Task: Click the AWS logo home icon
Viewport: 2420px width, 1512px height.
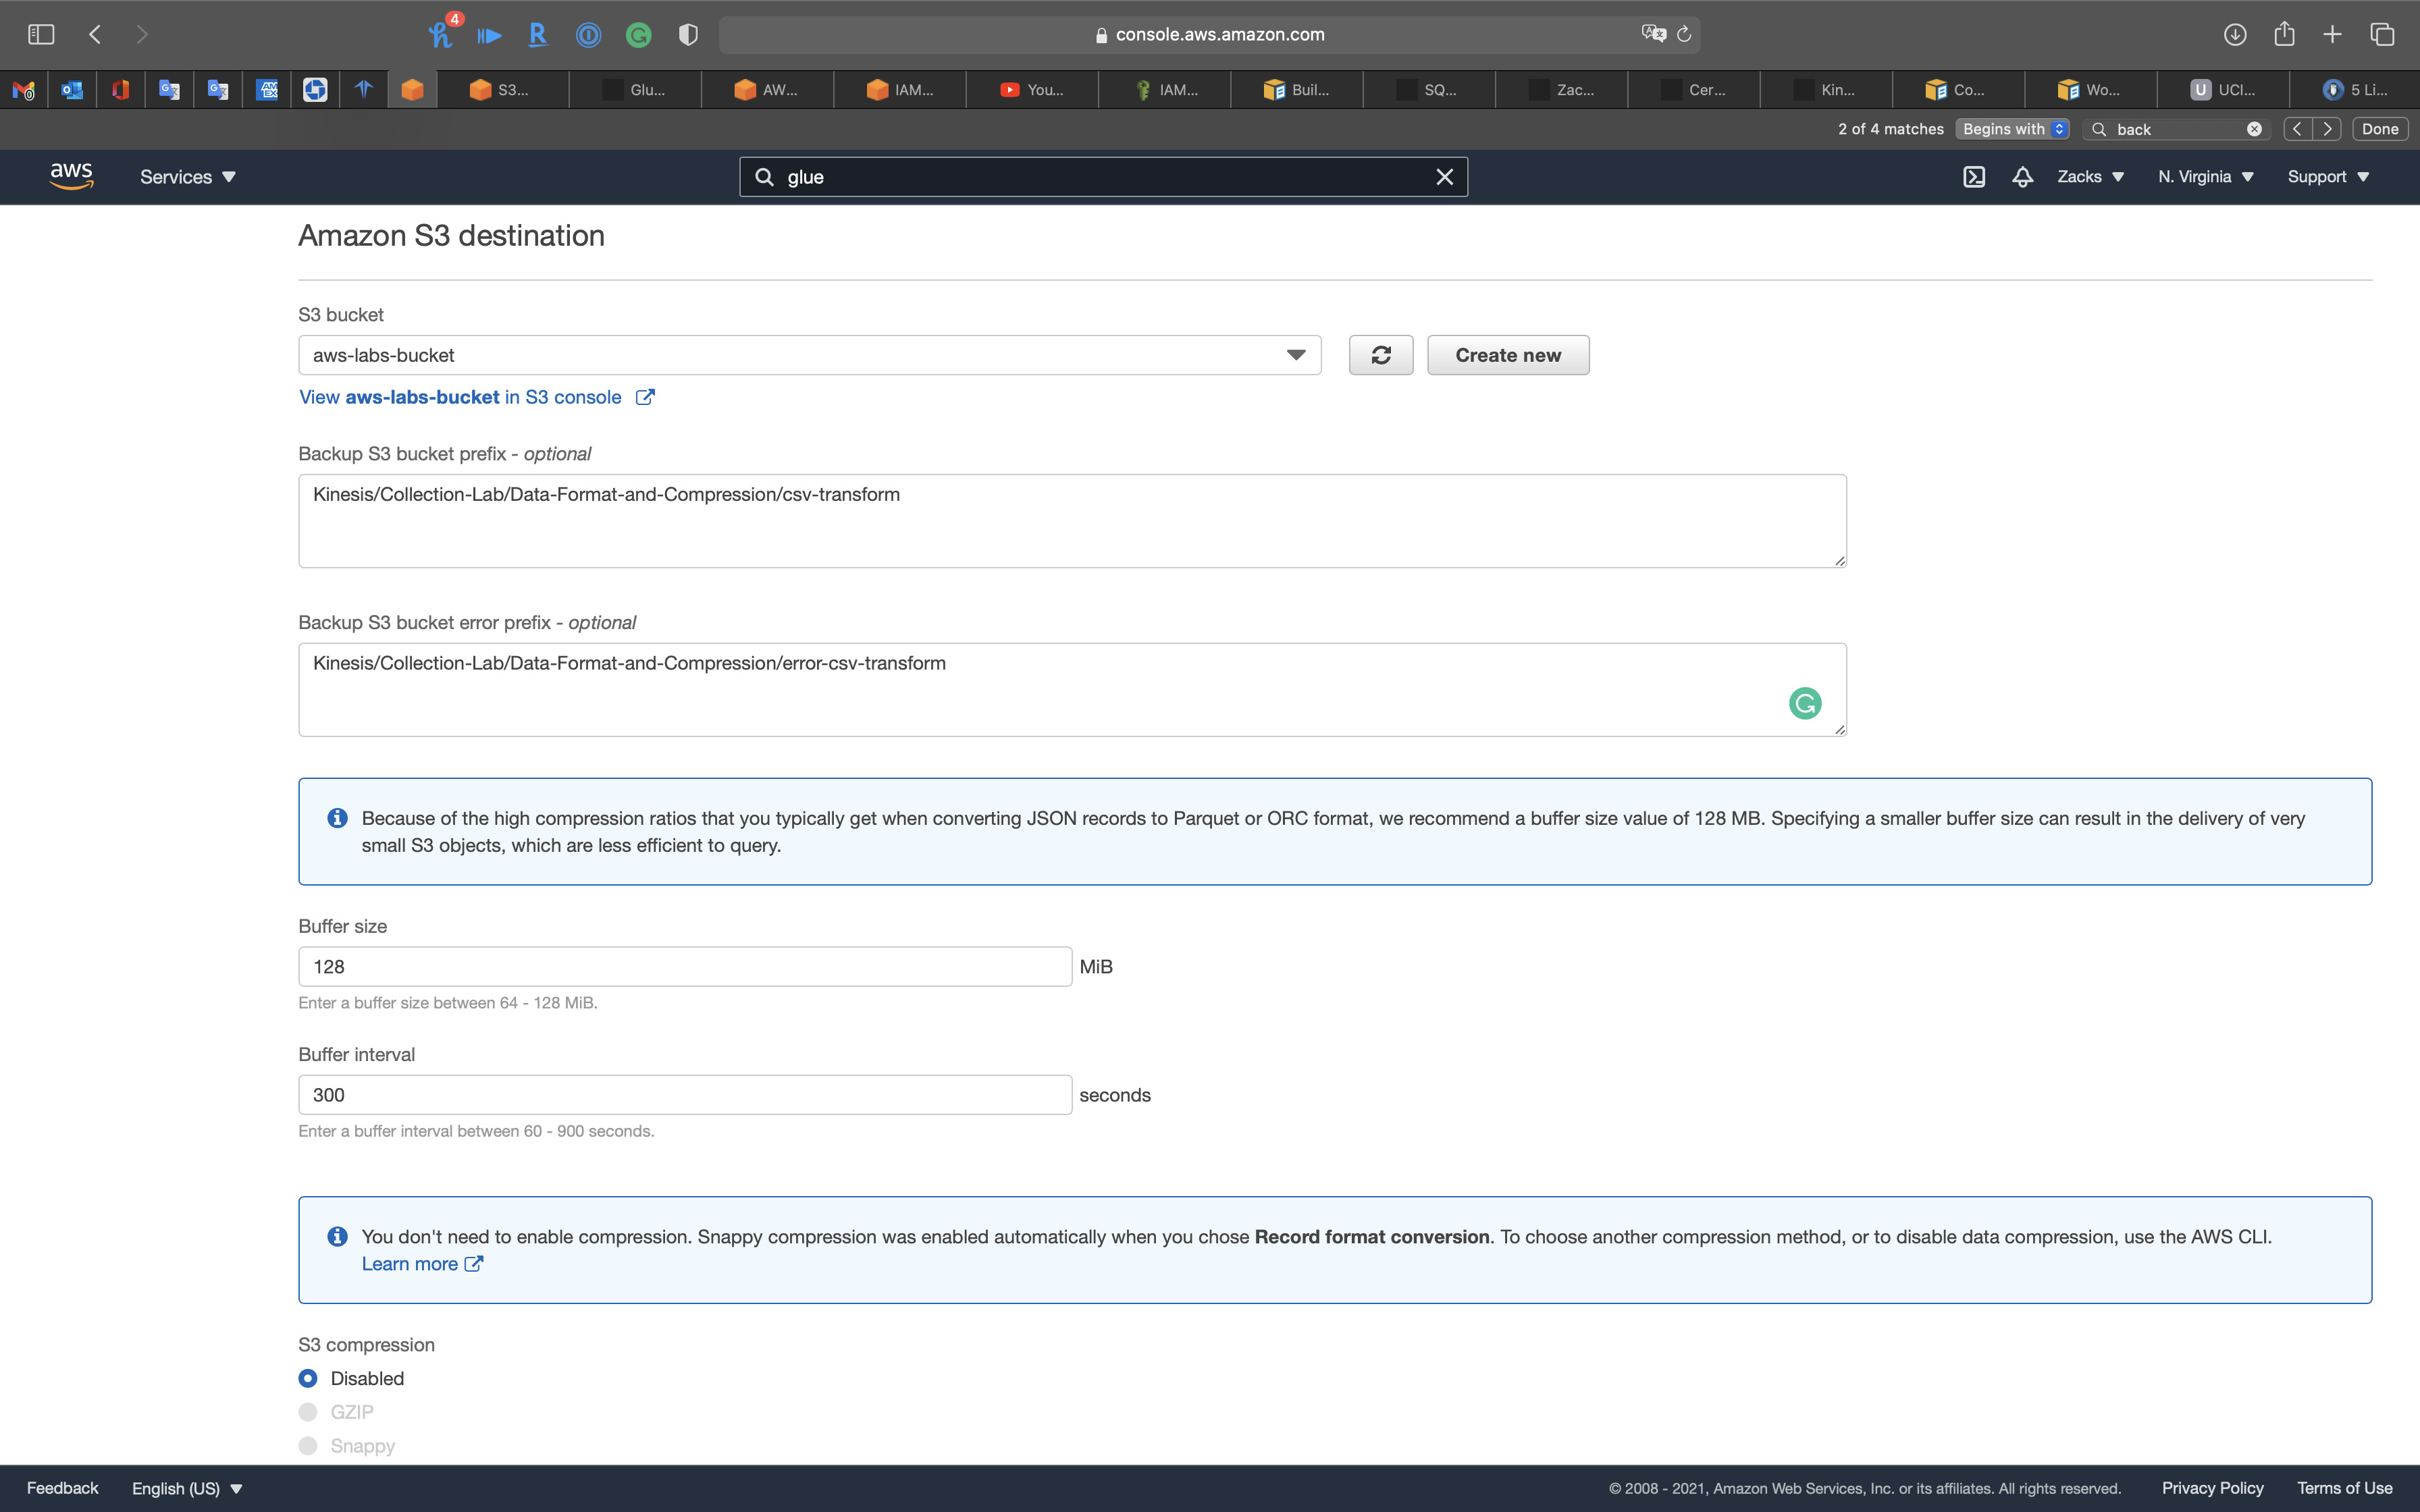Action: (71, 176)
